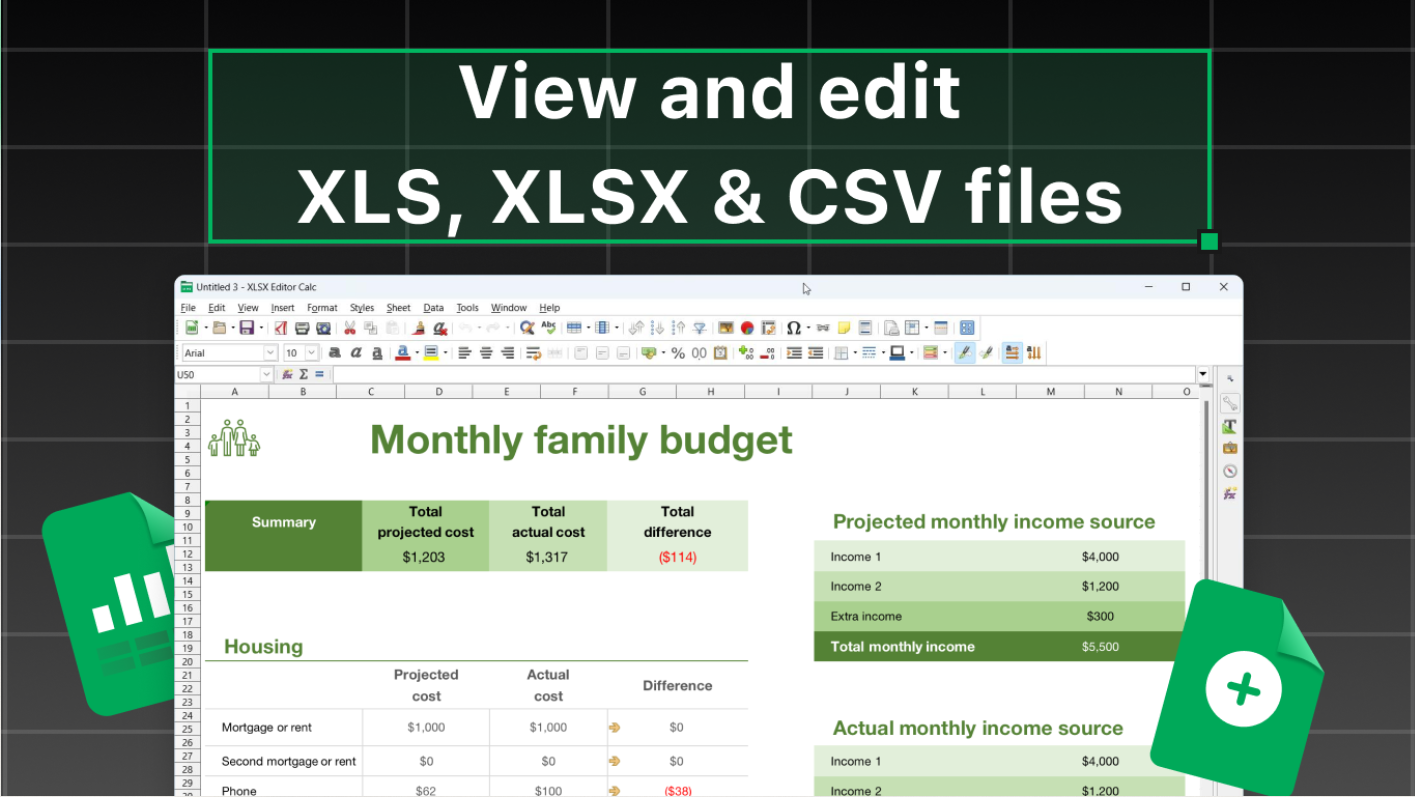Toggle bold text formatting
The image size is (1415, 797).
coord(335,353)
